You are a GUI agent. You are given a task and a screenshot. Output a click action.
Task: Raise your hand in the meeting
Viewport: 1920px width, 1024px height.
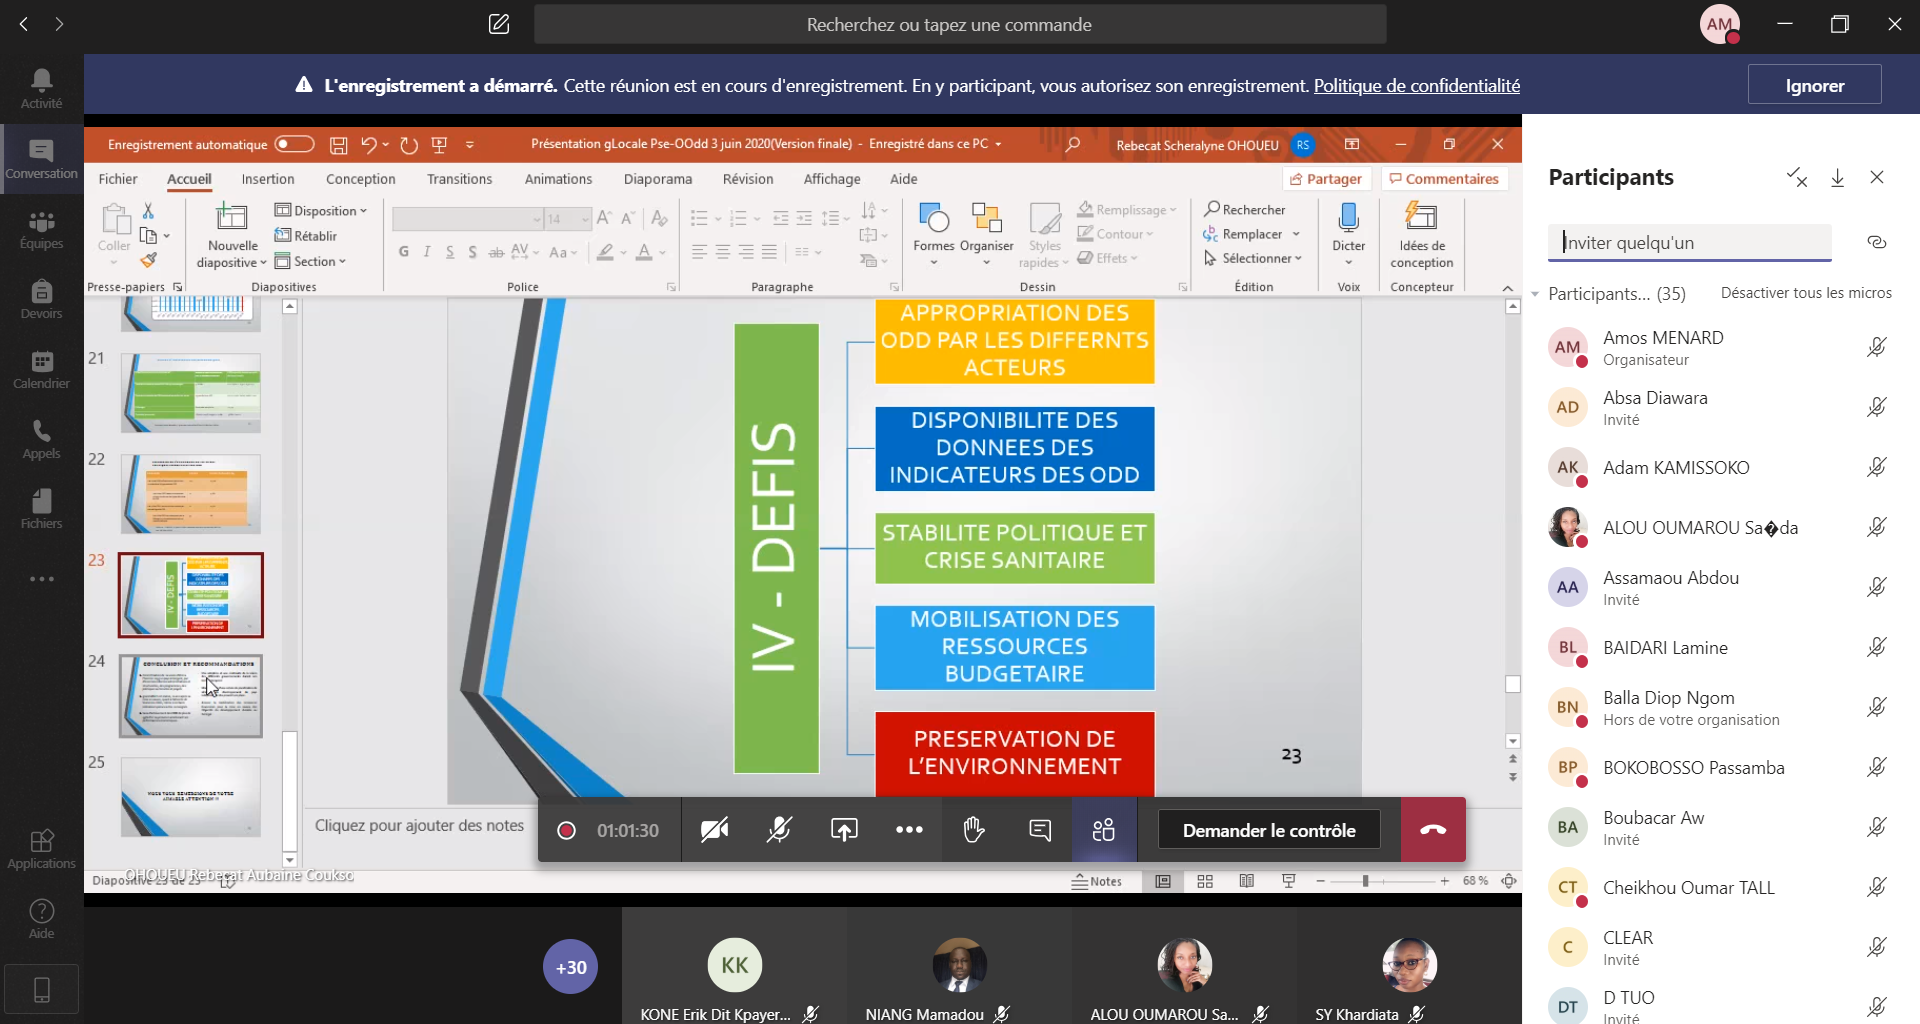974,830
